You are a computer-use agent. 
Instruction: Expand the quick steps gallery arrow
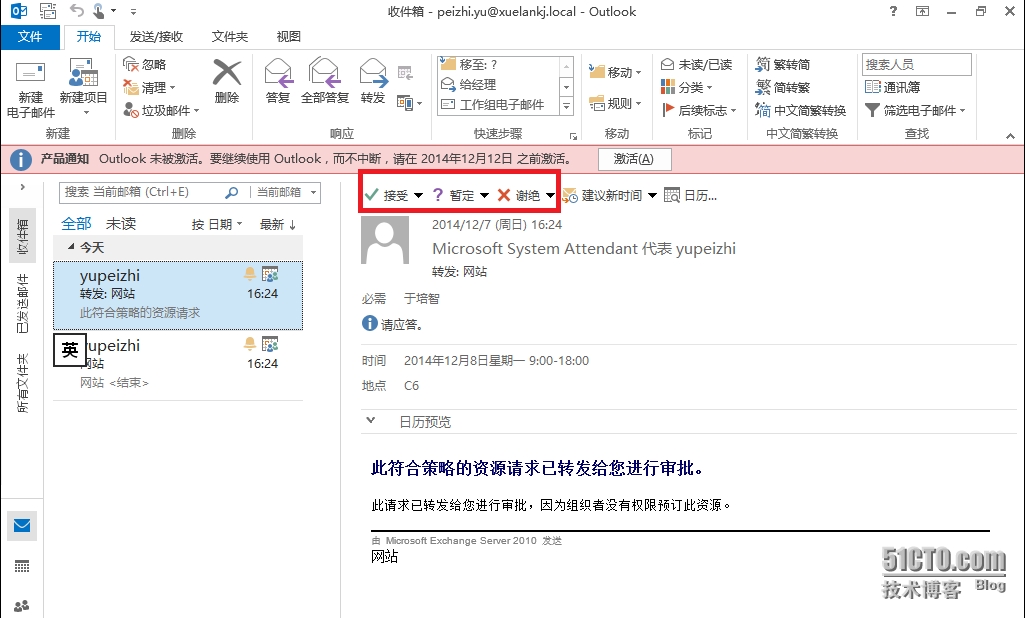point(566,105)
